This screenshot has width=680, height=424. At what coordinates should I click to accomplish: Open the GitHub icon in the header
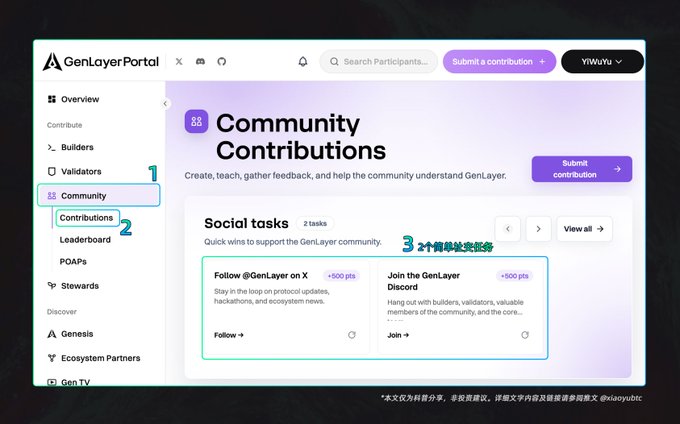pos(222,62)
